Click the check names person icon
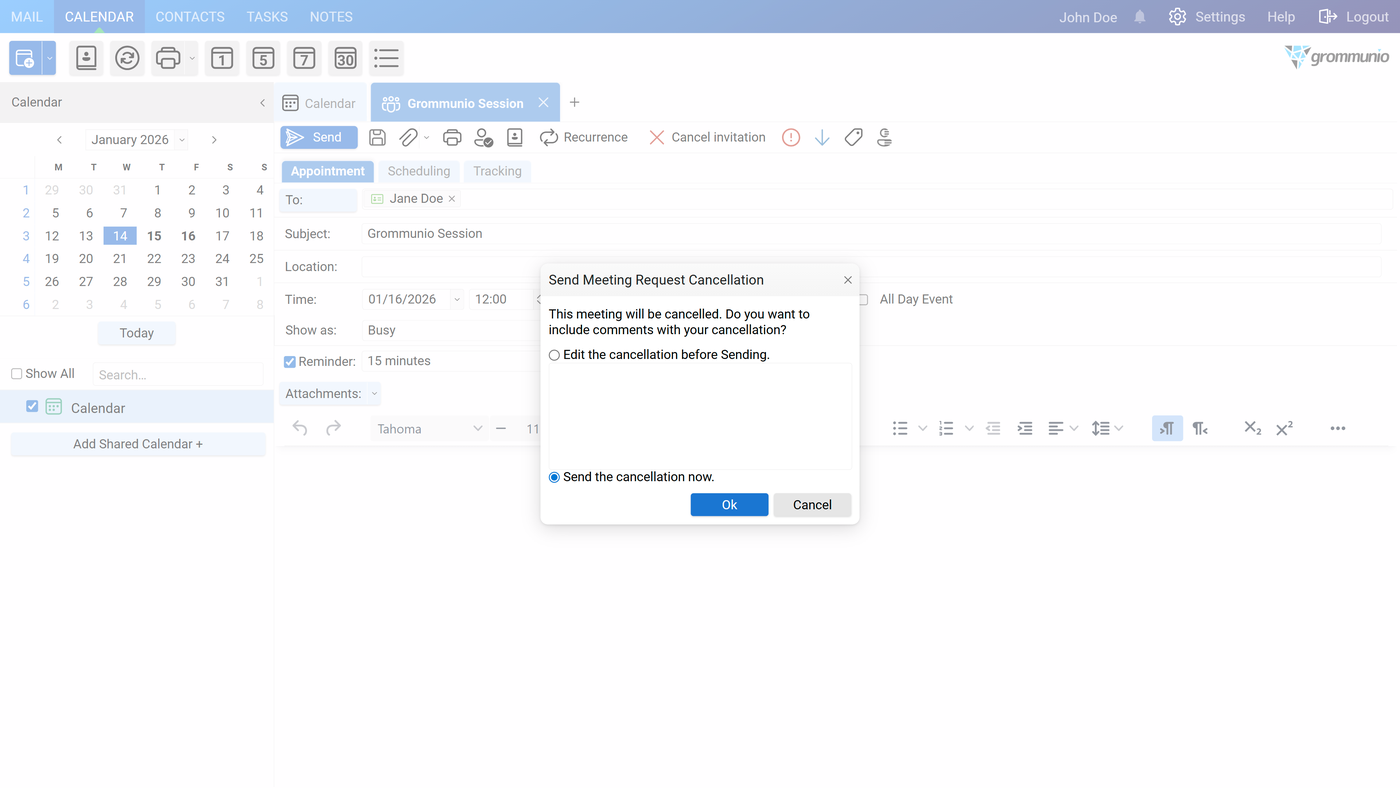 tap(484, 138)
